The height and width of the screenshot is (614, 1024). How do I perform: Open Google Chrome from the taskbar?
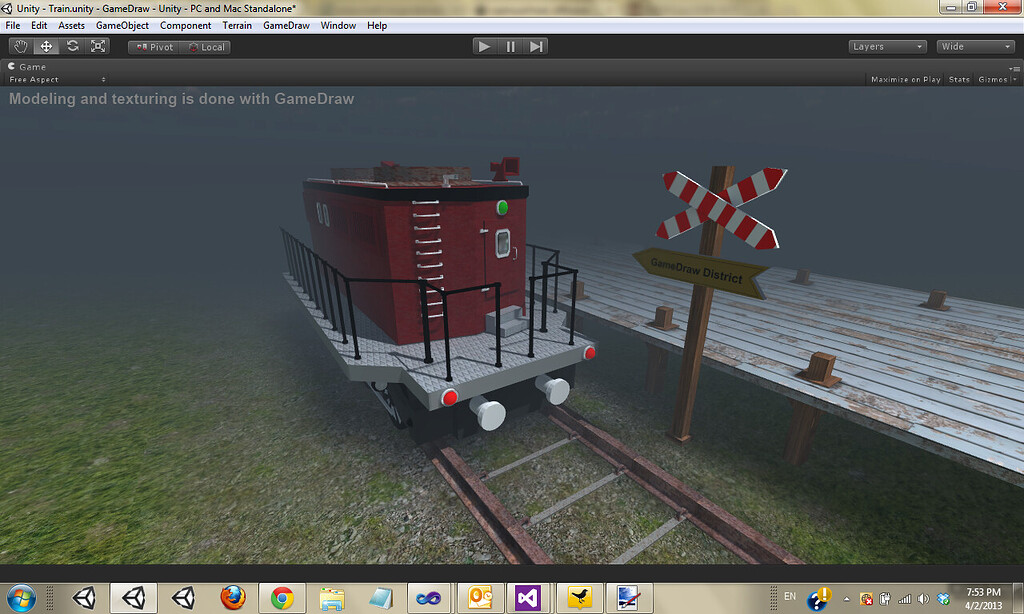click(x=281, y=598)
